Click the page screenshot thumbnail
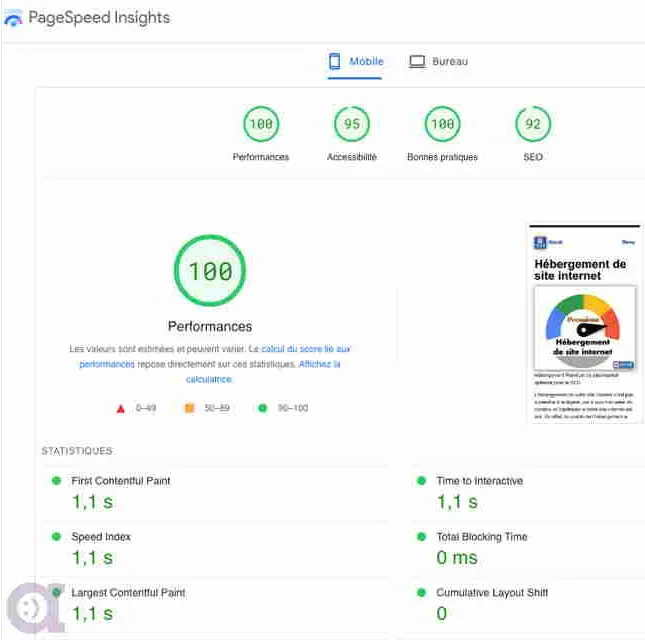This screenshot has width=645, height=640. coord(585,323)
